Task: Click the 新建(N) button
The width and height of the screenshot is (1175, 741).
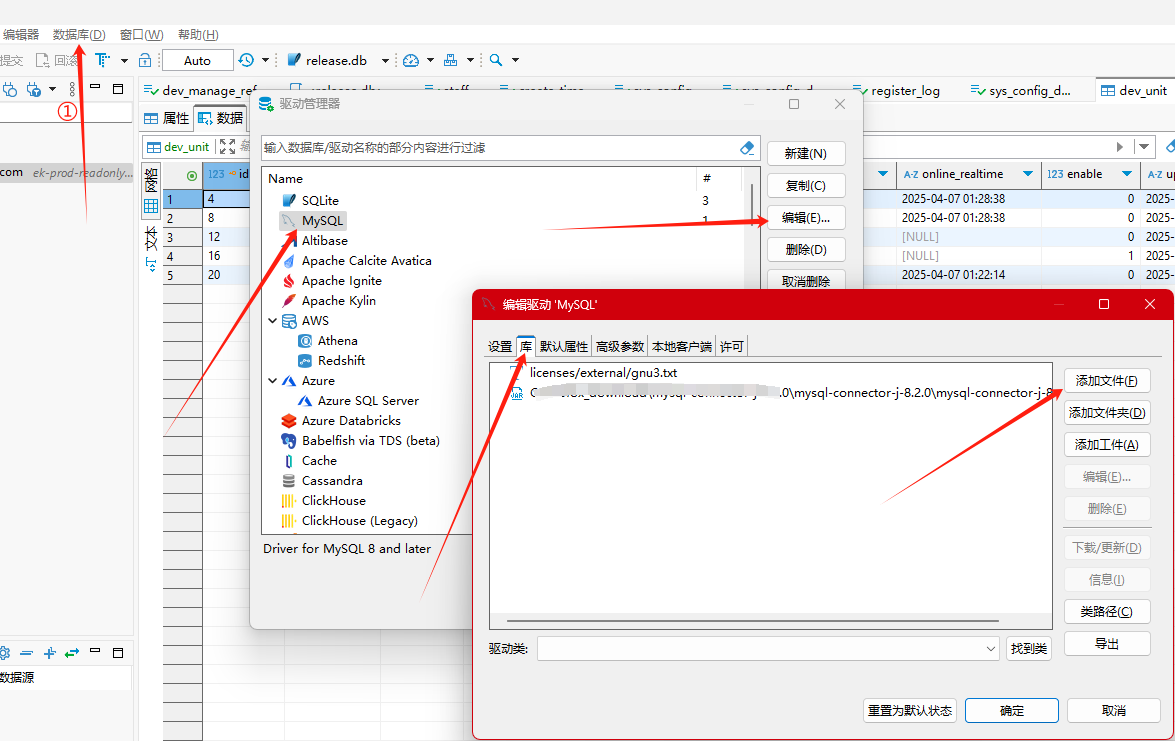Action: point(806,154)
